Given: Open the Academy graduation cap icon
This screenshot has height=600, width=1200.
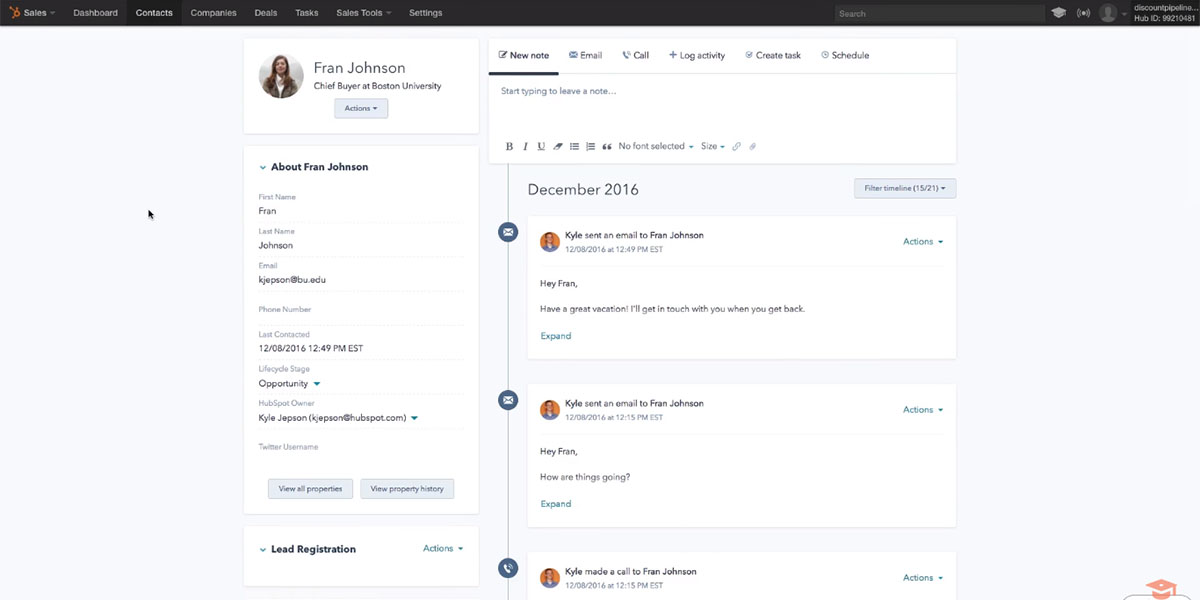Looking at the screenshot, I should point(1058,13).
